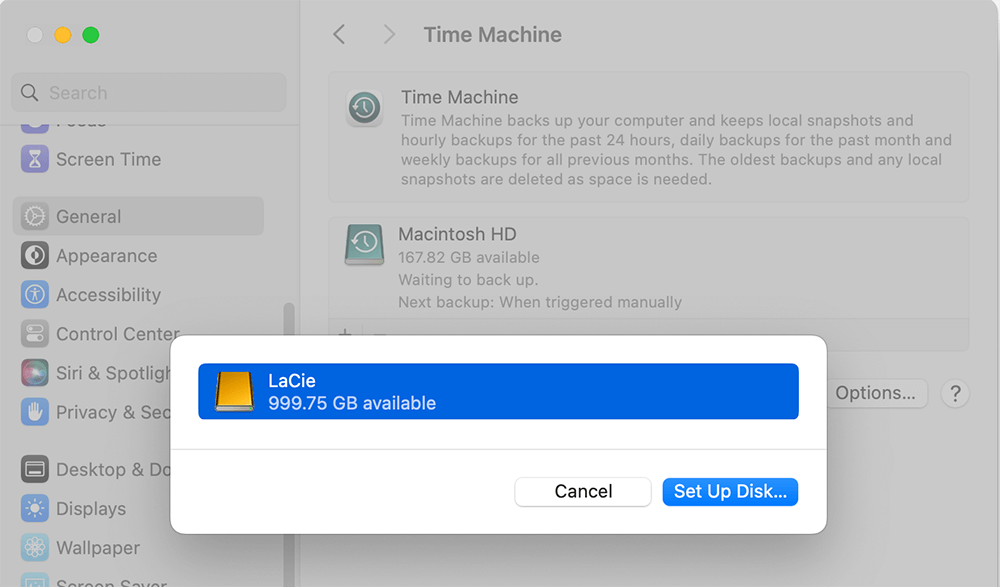Click the Time Machine clock icon

coord(364,107)
